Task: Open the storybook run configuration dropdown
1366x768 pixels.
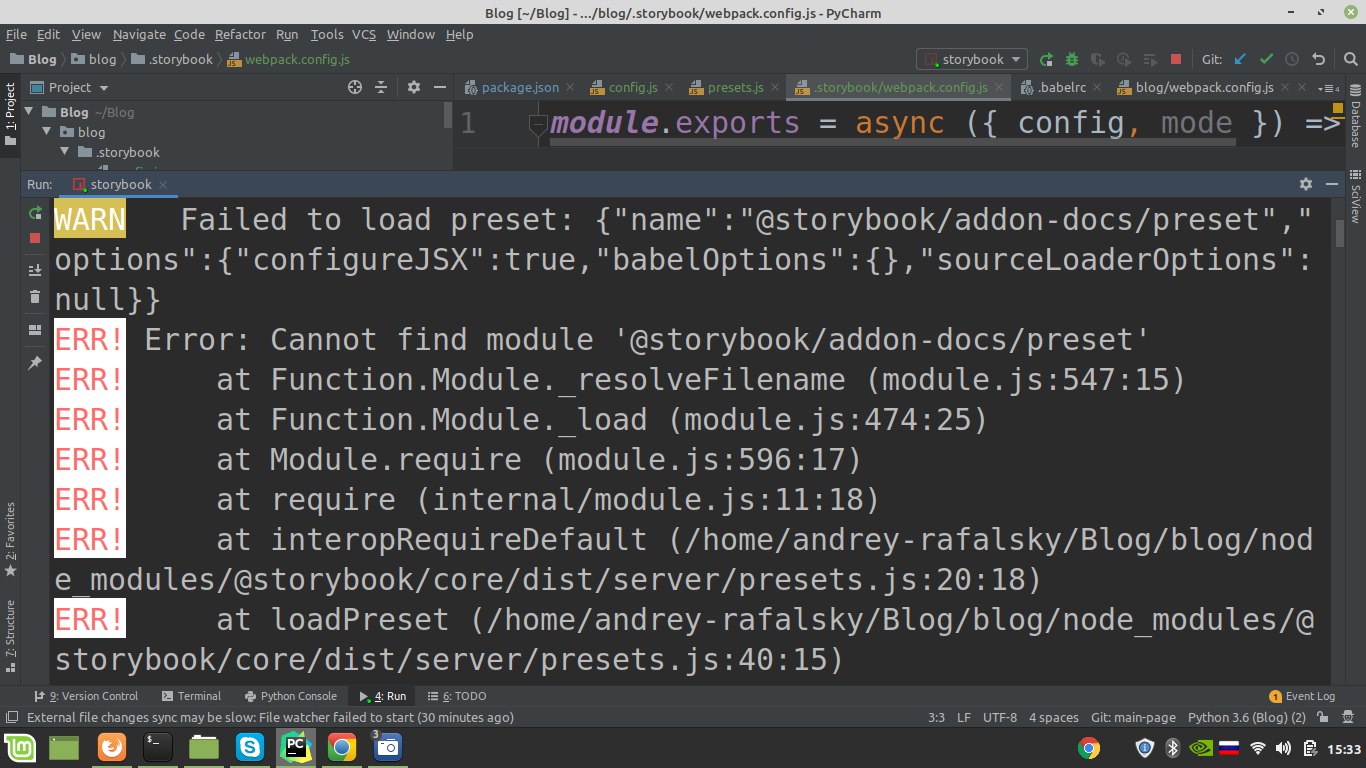Action: point(972,60)
